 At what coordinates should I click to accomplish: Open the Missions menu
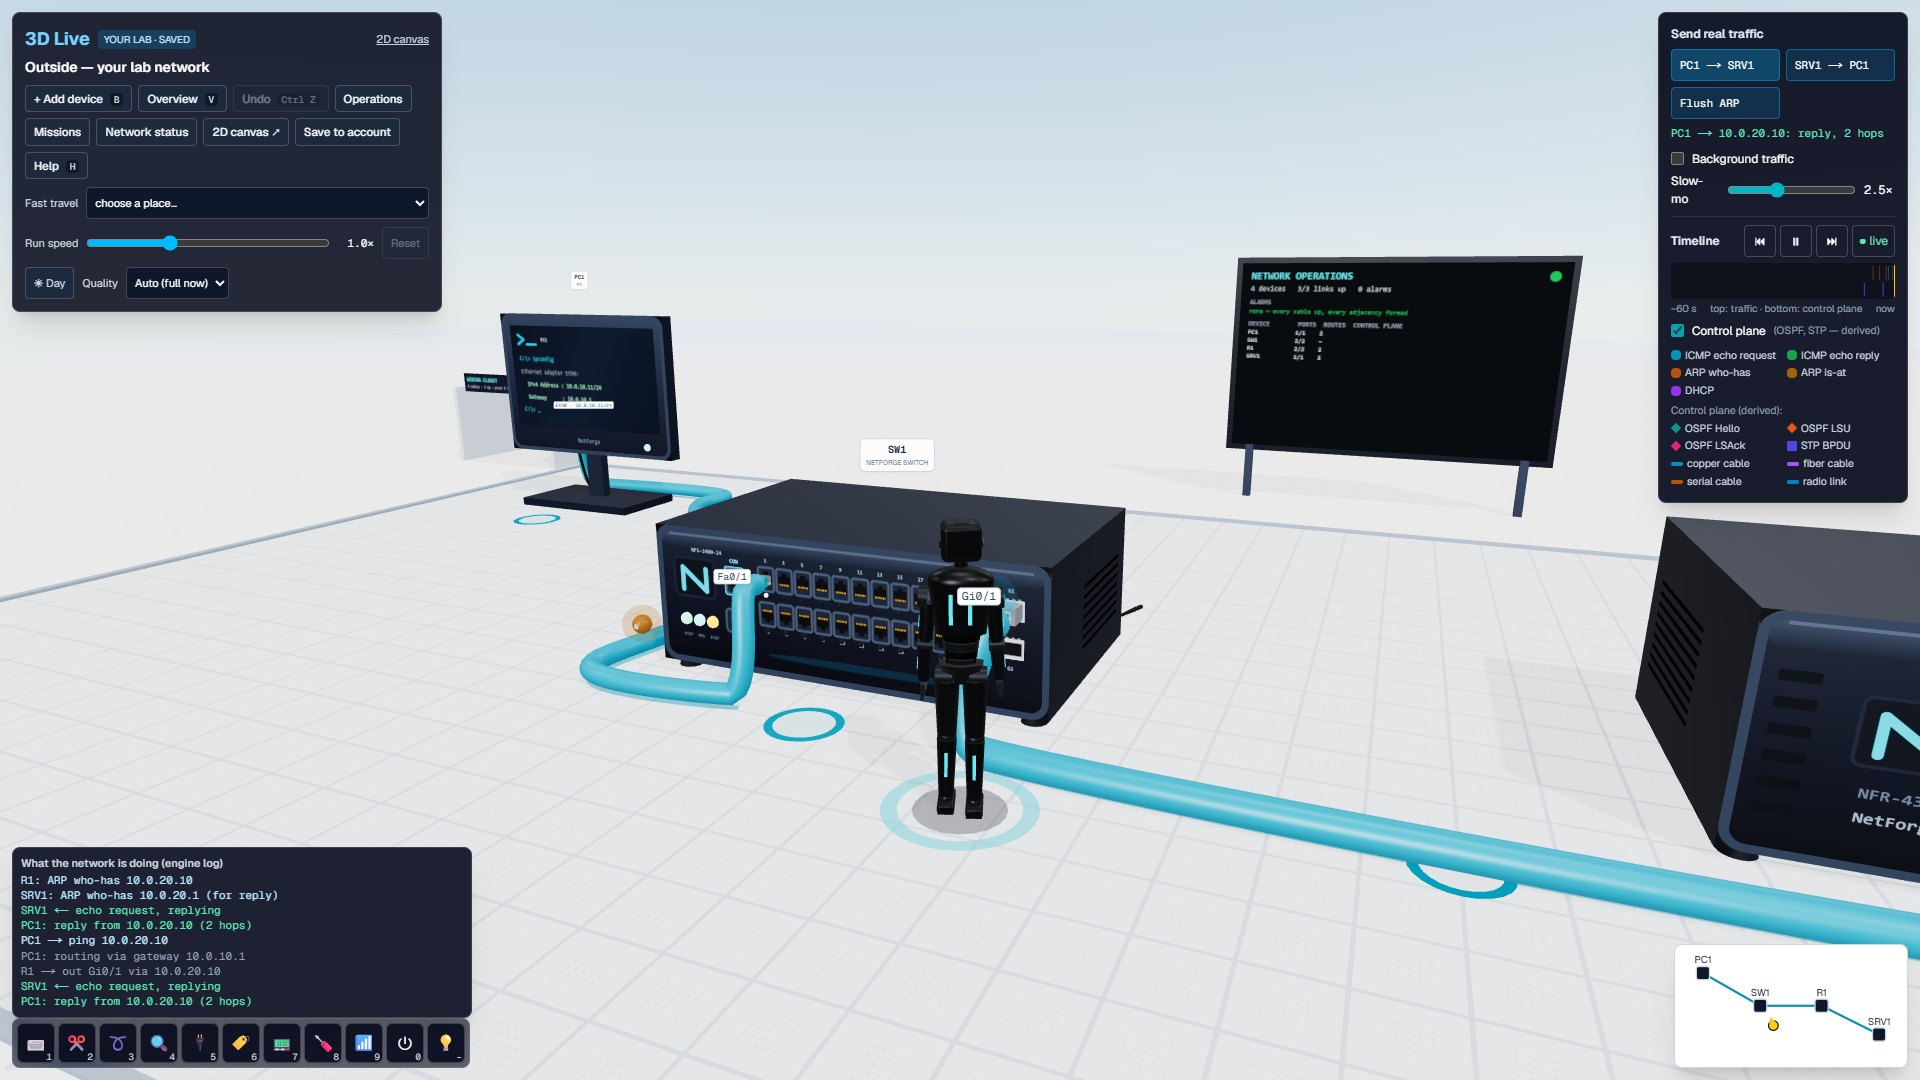57,132
